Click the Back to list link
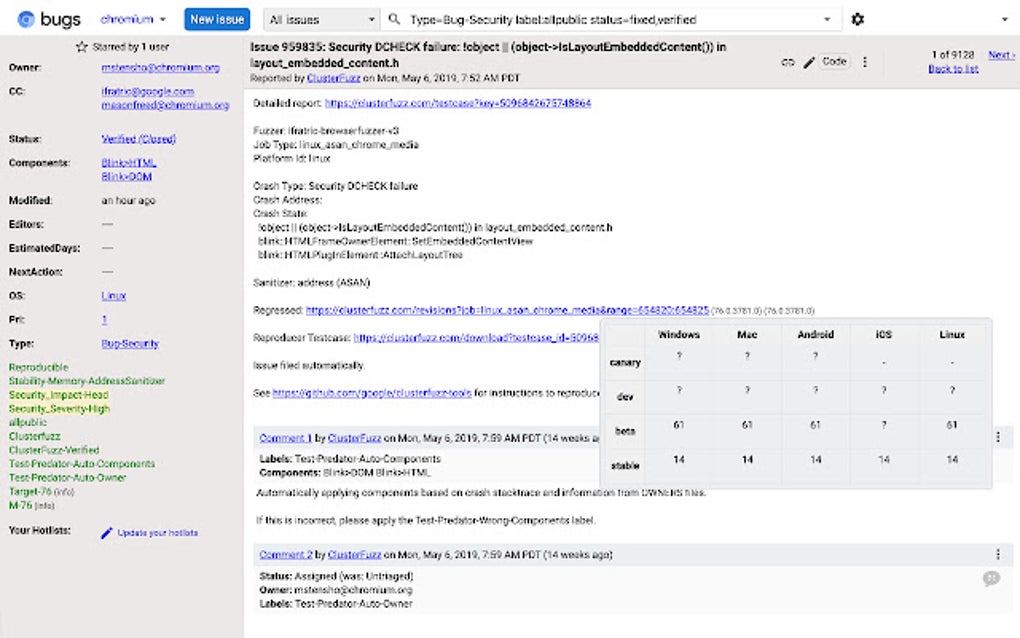 (x=952, y=69)
